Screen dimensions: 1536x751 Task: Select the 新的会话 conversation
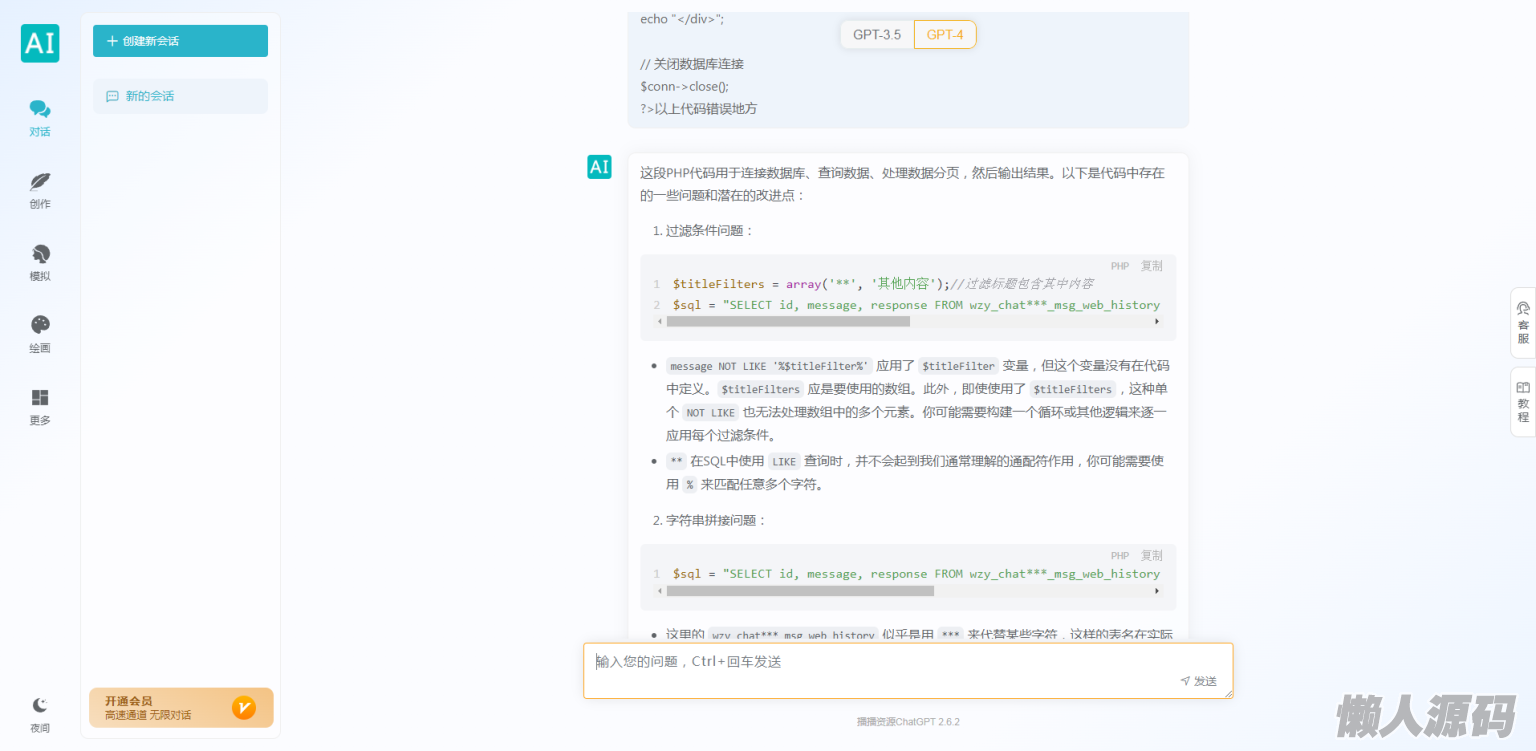pyautogui.click(x=180, y=96)
